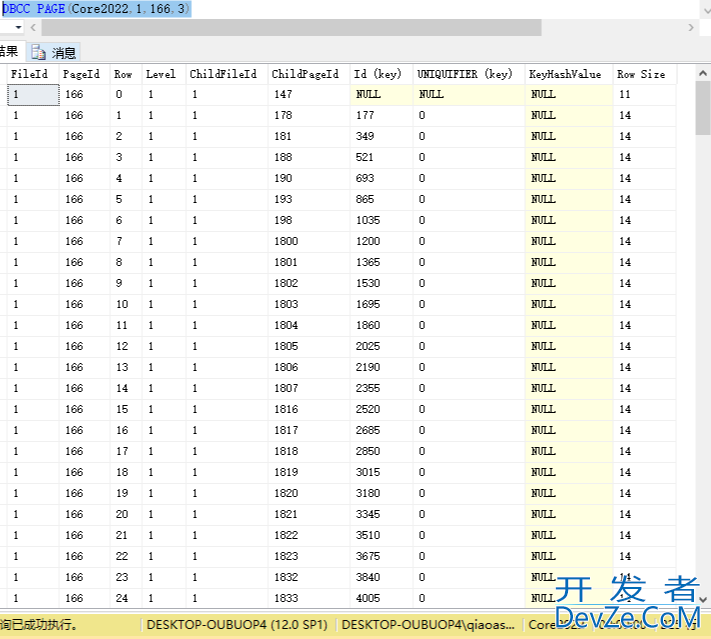Click the results grid vertical scrollbar thumb
The width and height of the screenshot is (711, 639).
[x=703, y=108]
